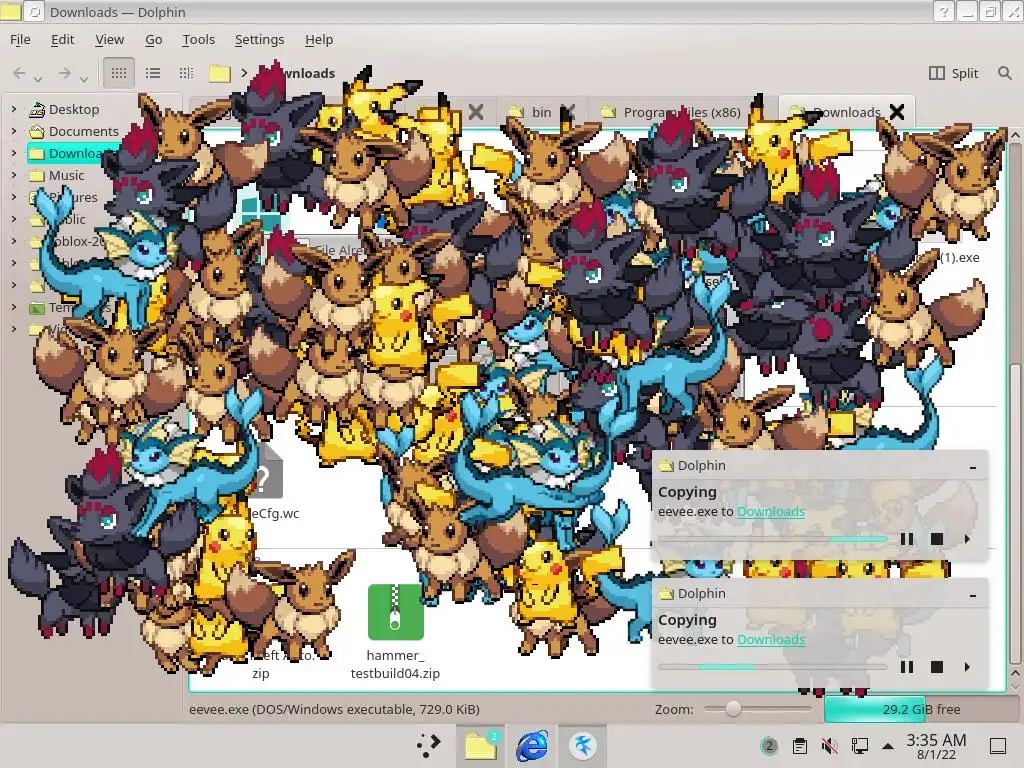Launch the Internet Explorer taskbar icon
1024x768 pixels.
click(x=532, y=745)
